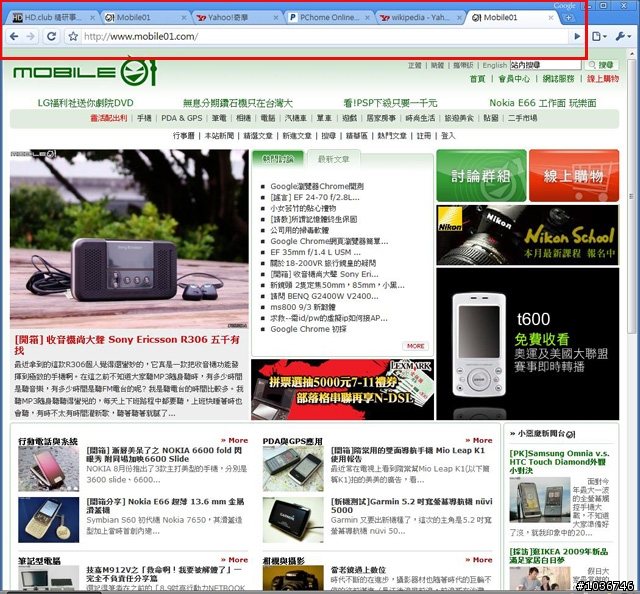The image size is (640, 594).
Task: Close the Yahoo!奇摩 tab
Action: pyautogui.click(x=276, y=18)
